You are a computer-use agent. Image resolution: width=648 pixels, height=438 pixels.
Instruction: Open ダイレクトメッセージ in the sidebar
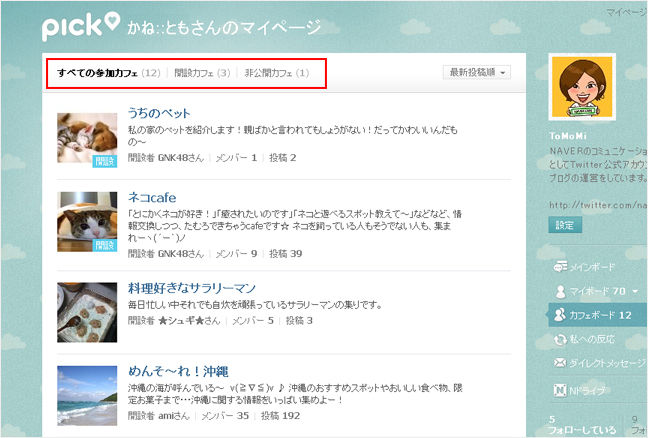600,363
